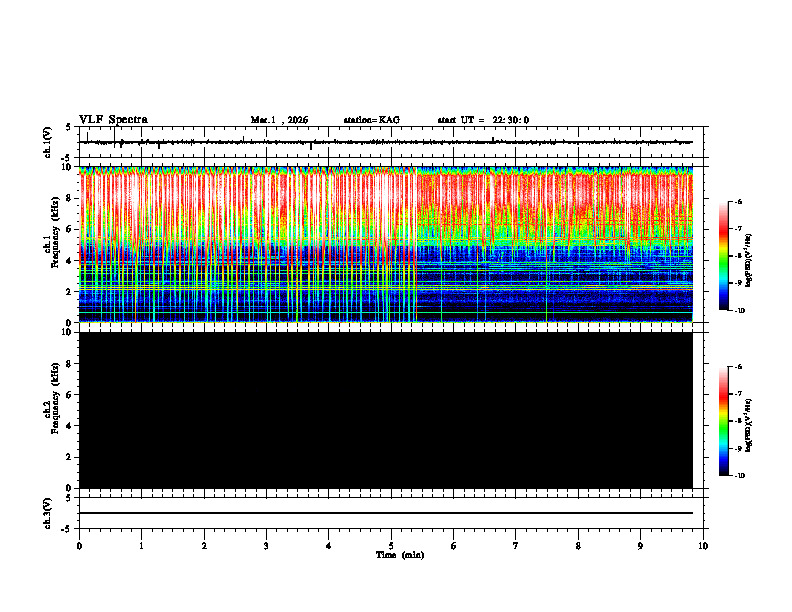Click the "4" kHz tick on ch.1 axis
The height and width of the screenshot is (612, 792).
point(70,261)
